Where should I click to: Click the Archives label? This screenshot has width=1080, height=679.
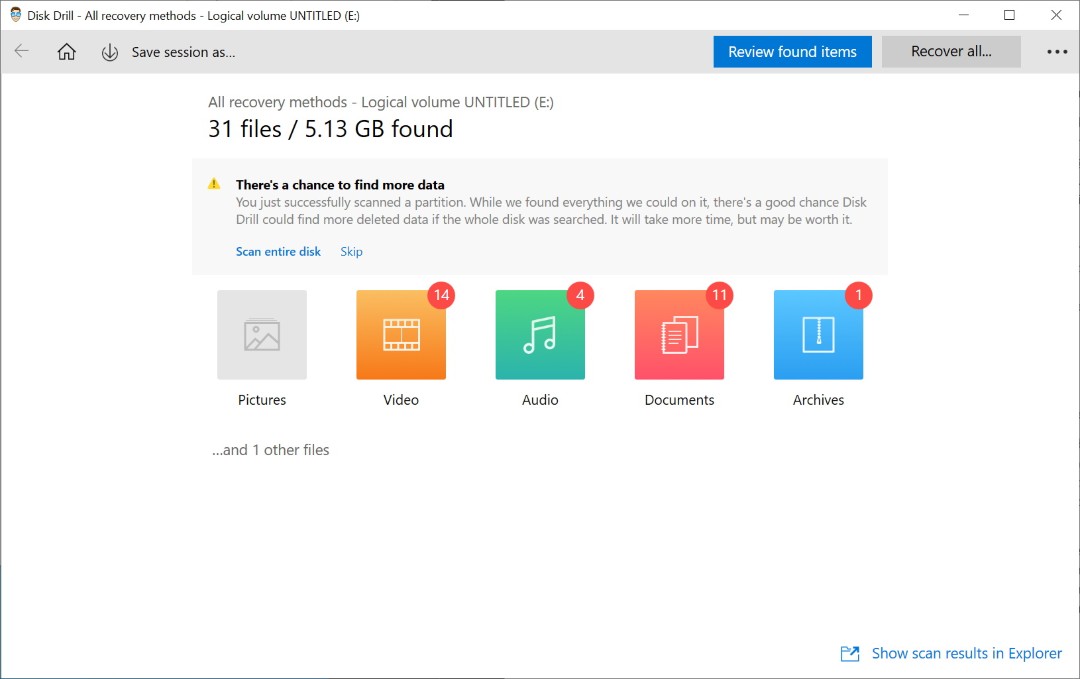click(x=818, y=400)
